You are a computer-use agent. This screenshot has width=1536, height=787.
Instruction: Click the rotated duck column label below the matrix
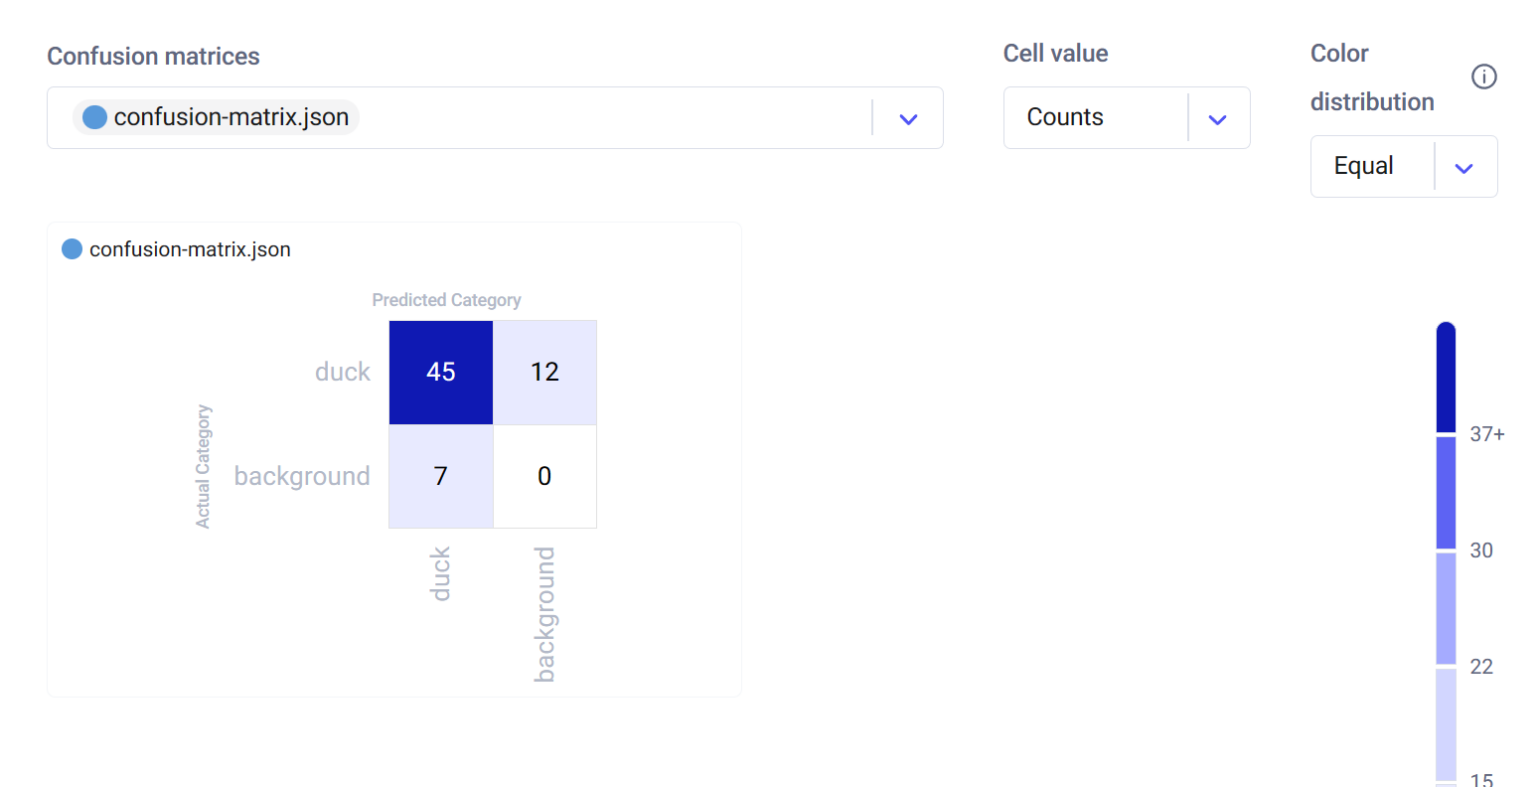point(440,574)
